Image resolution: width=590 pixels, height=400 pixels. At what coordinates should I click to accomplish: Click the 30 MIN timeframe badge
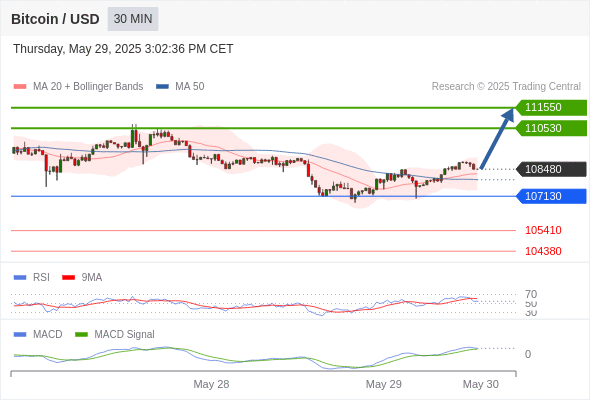133,19
